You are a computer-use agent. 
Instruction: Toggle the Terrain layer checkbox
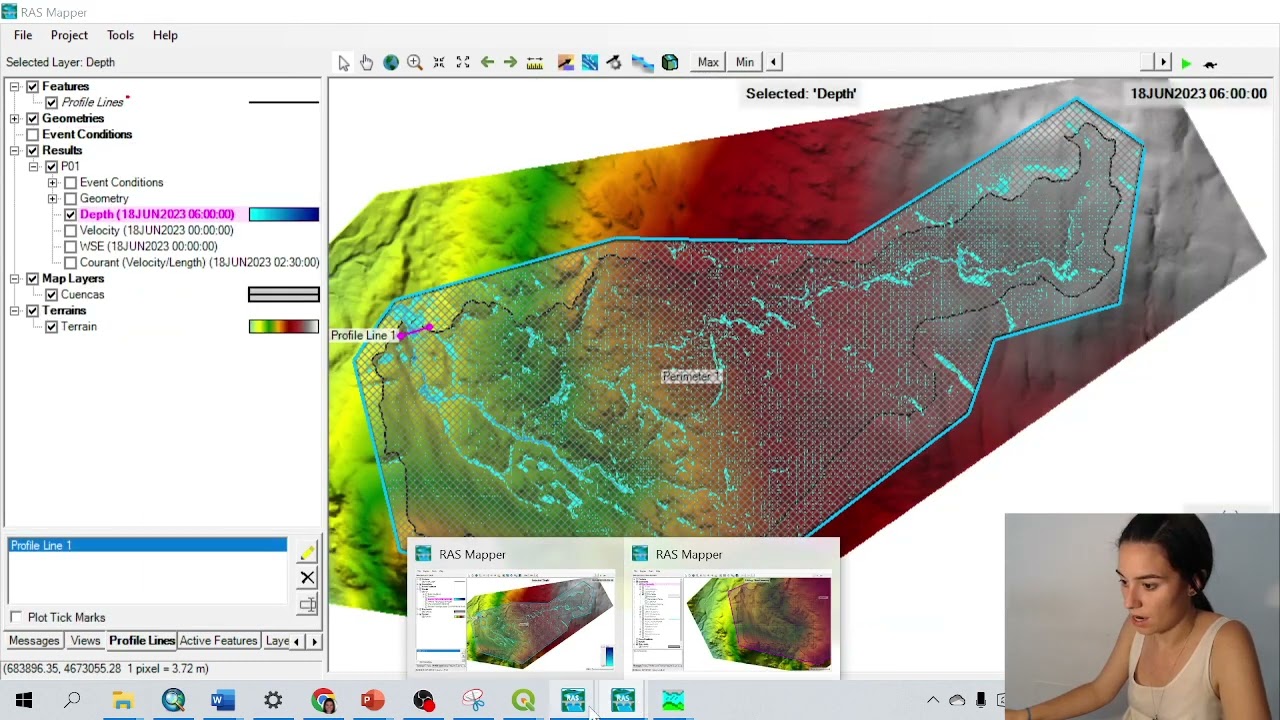52,327
